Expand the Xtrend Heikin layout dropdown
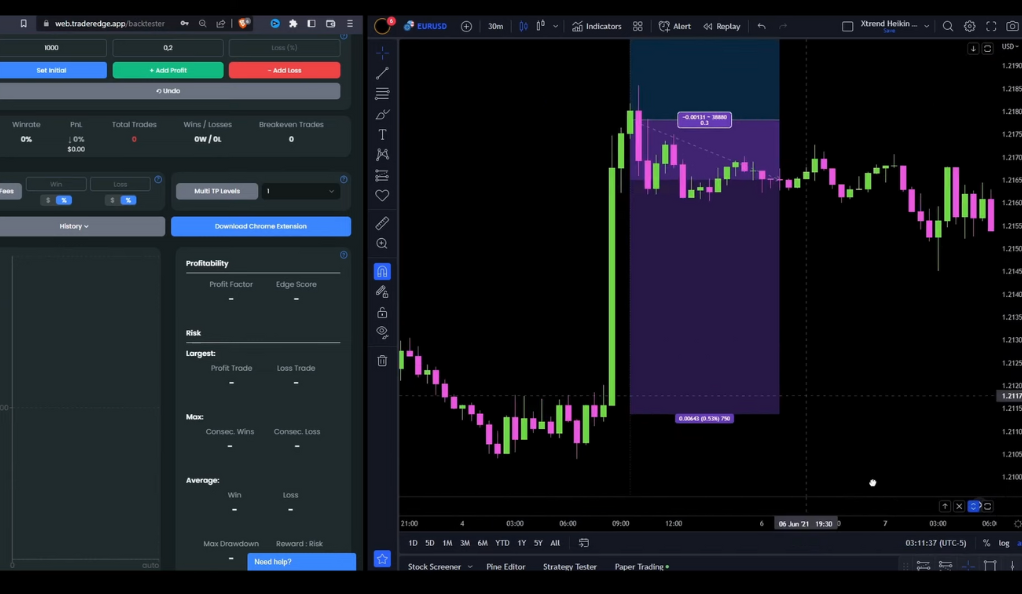1022x594 pixels. click(x=926, y=26)
